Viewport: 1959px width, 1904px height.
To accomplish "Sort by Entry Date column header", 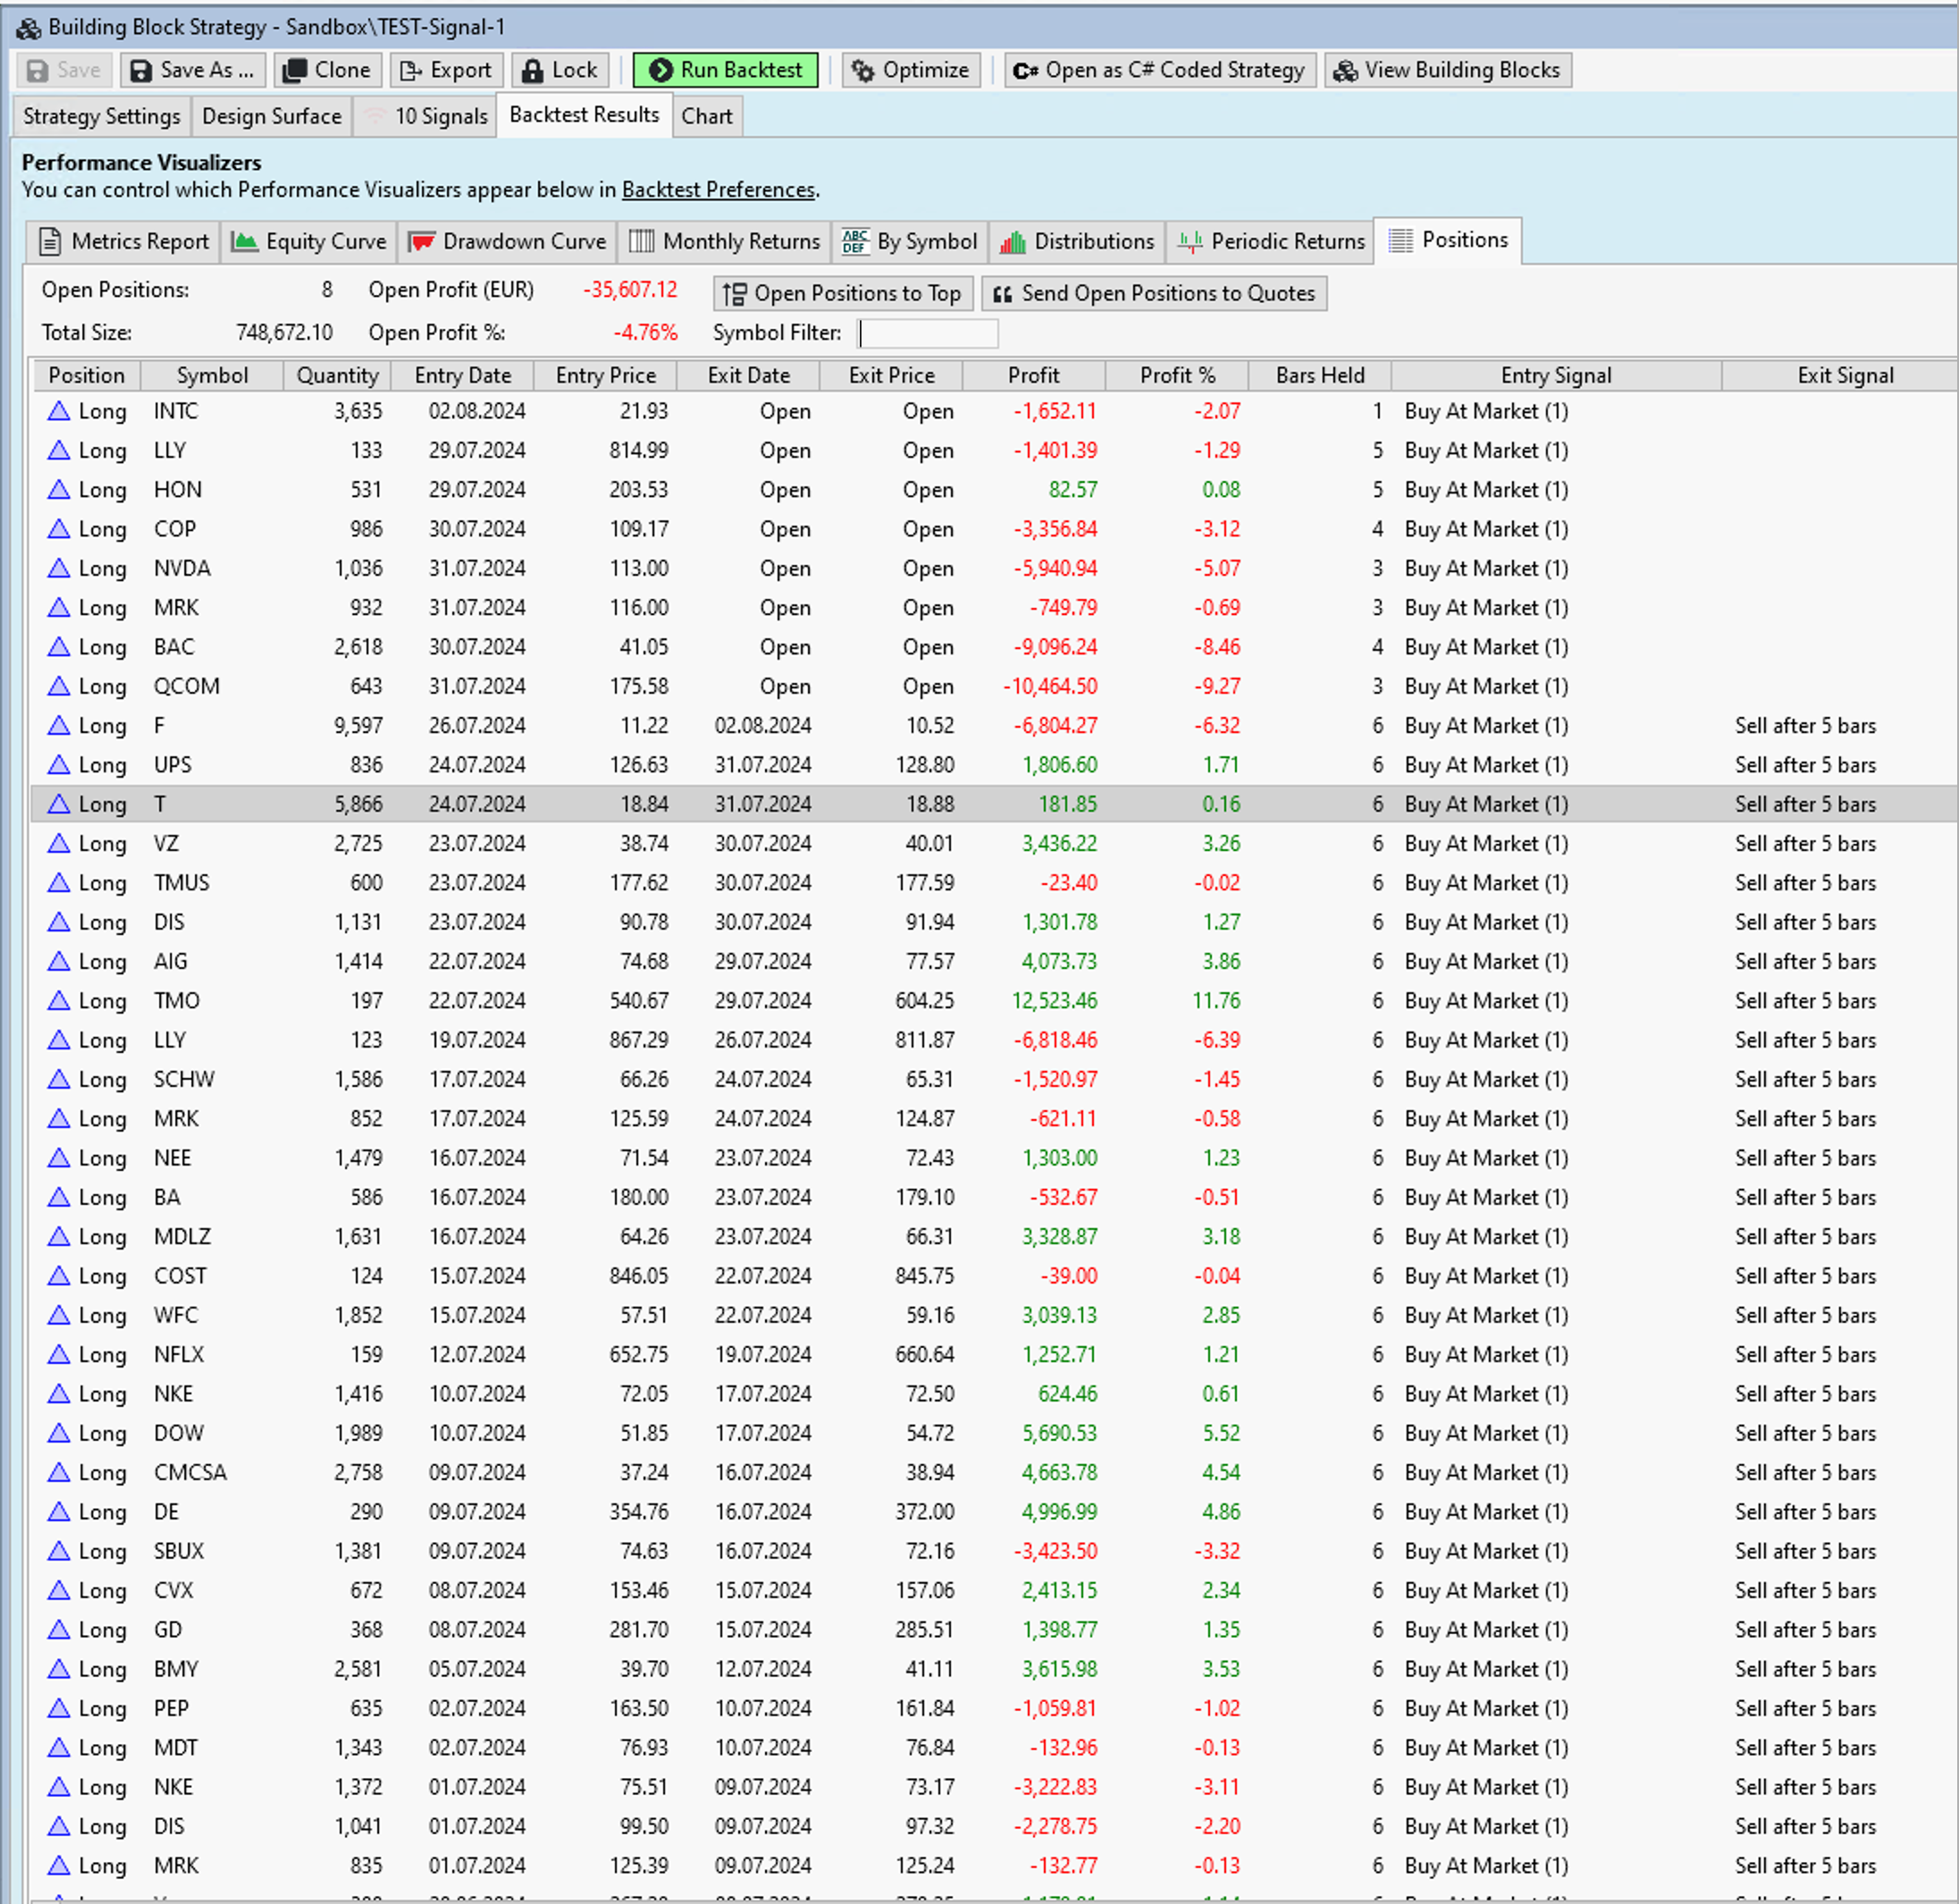I will point(463,376).
